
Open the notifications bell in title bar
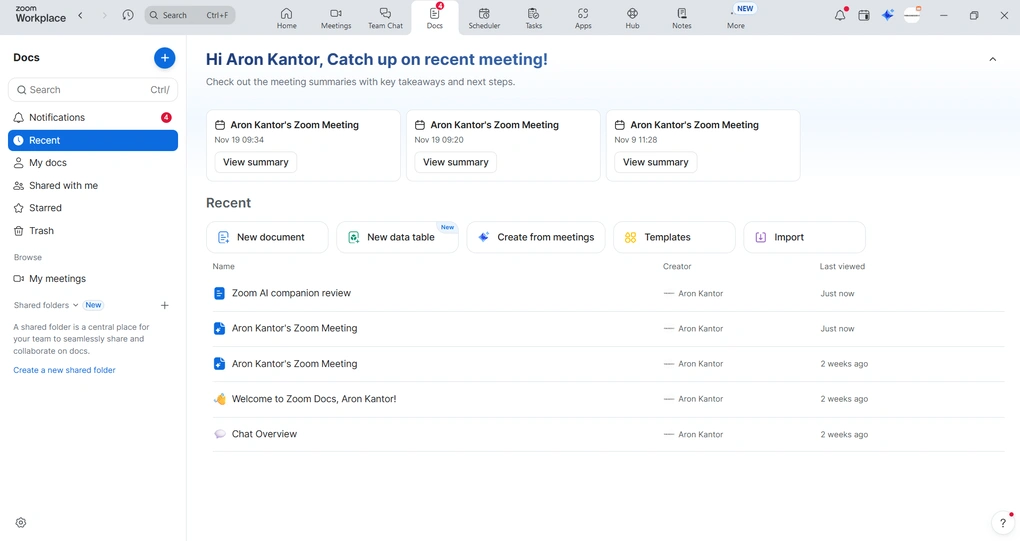[x=840, y=15]
